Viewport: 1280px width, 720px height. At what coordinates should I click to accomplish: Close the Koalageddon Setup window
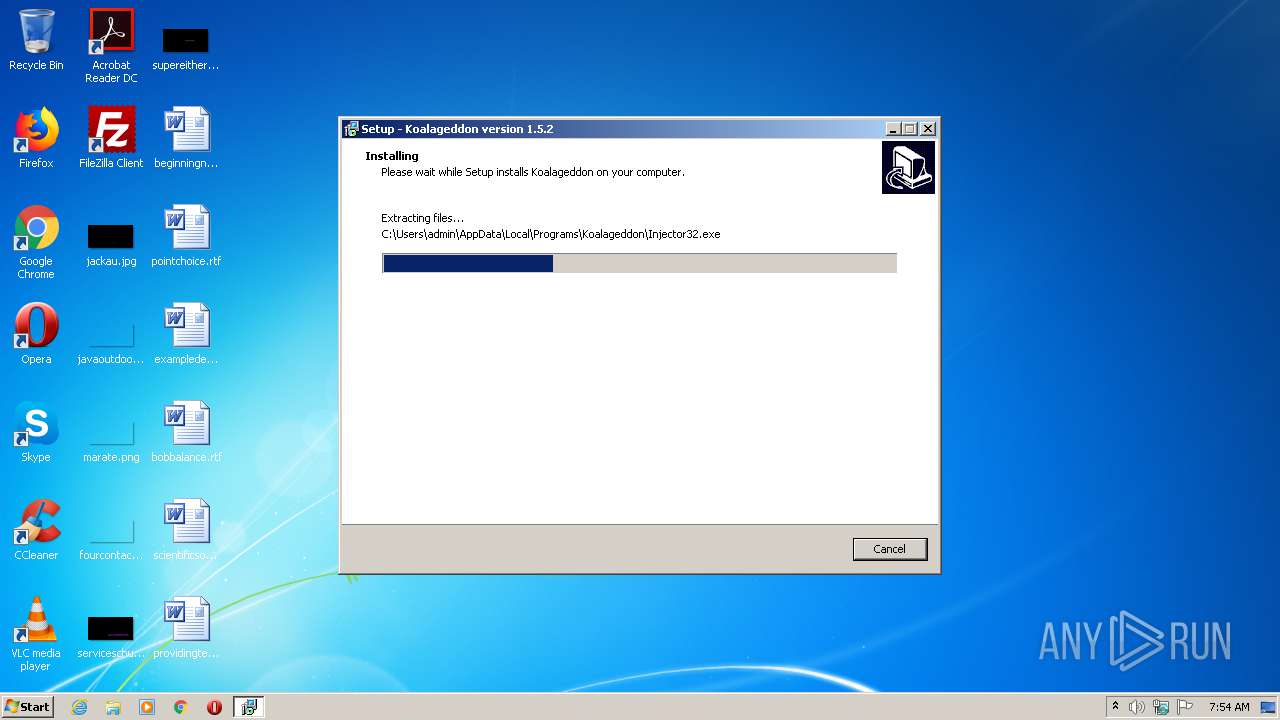[928, 129]
